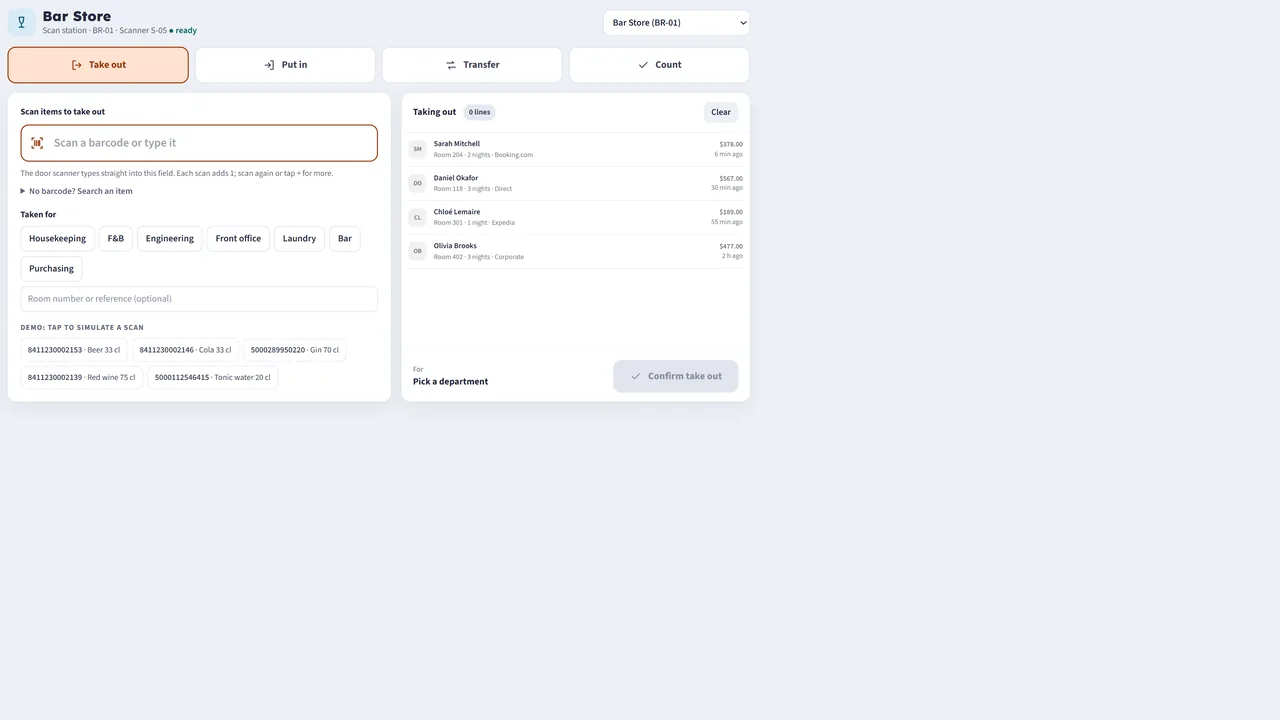Simulate scanning Gin 70 cl barcode
The height and width of the screenshot is (720, 1280).
[295, 350]
